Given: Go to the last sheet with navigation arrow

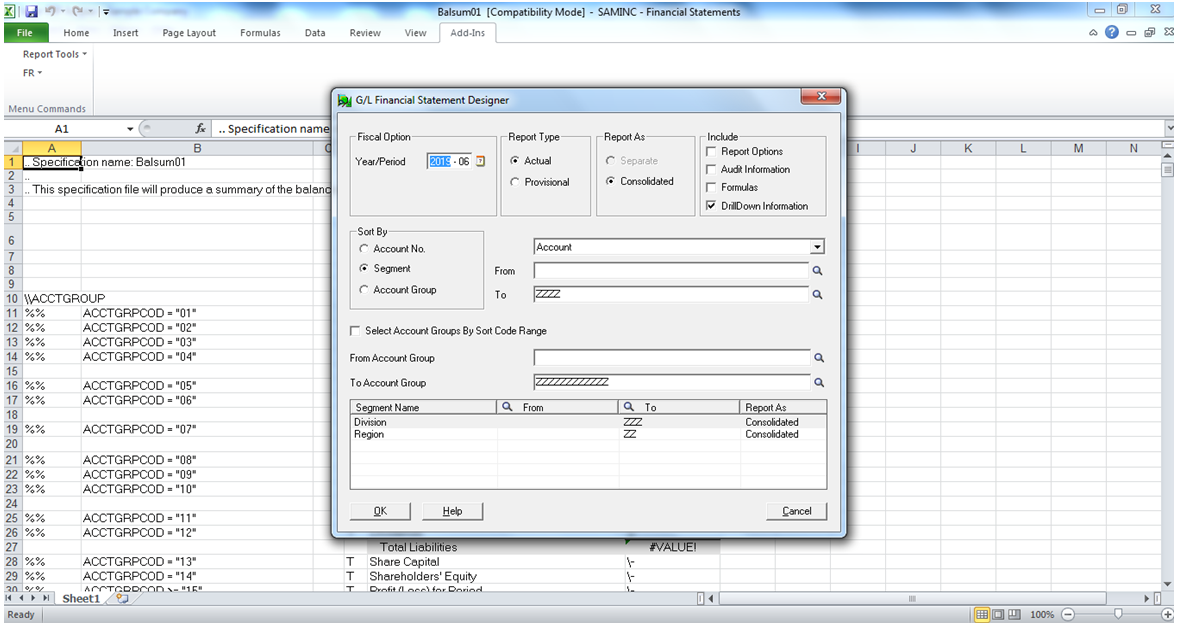Looking at the screenshot, I should point(47,598).
